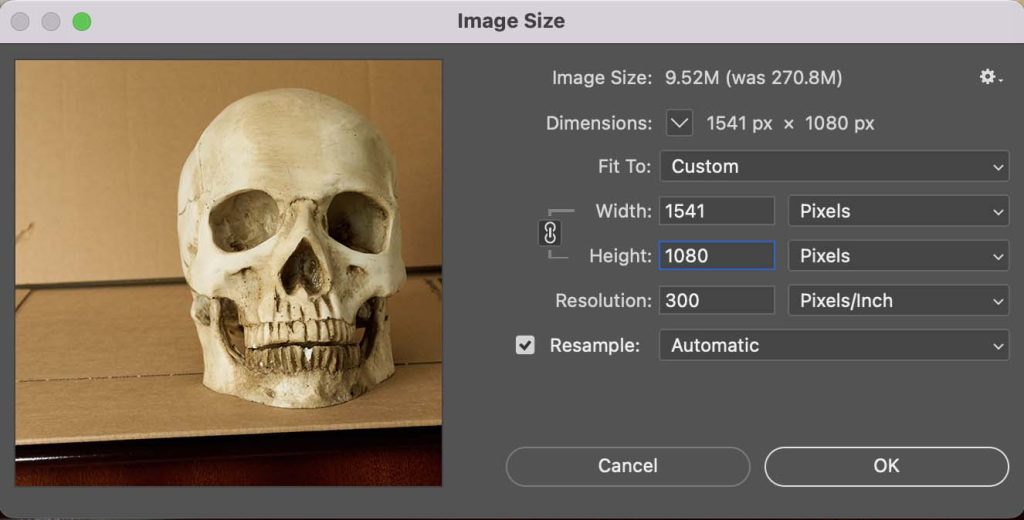Viewport: 1024px width, 520px height.
Task: Toggle the constrain proportions link icon
Action: point(550,233)
